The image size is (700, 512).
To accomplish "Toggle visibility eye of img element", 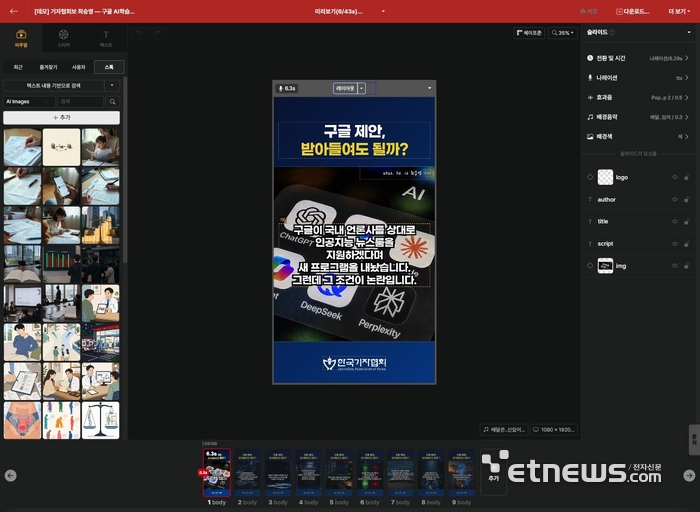I will click(x=675, y=266).
